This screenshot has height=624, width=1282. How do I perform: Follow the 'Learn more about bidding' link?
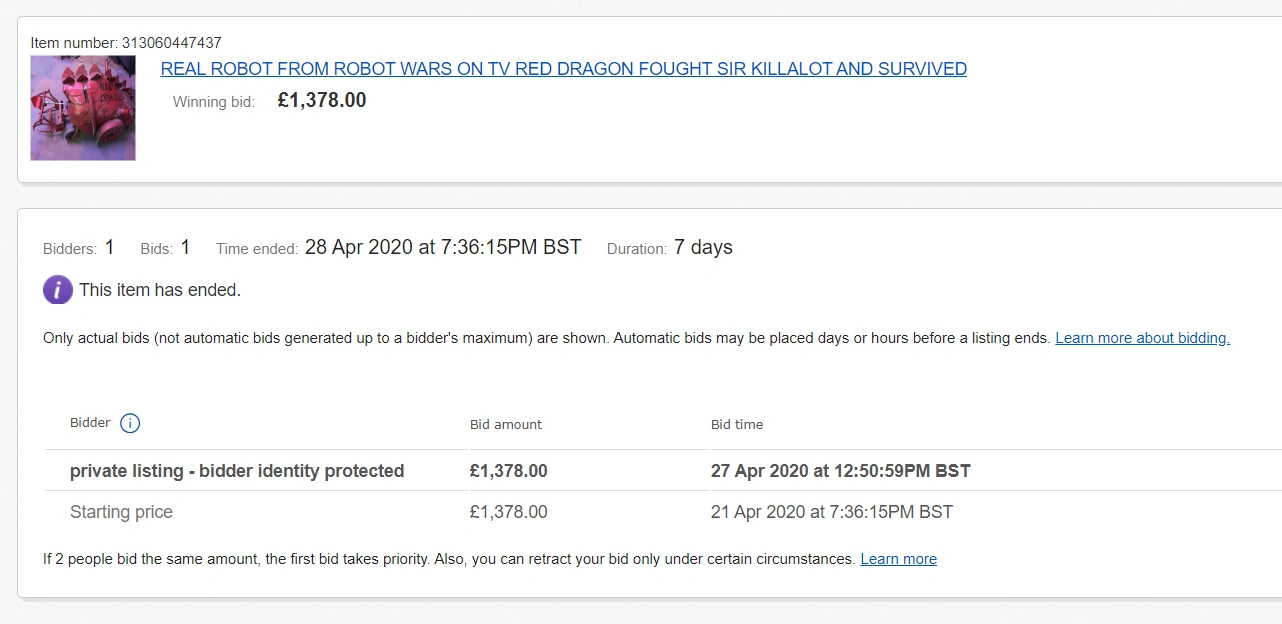point(1142,338)
